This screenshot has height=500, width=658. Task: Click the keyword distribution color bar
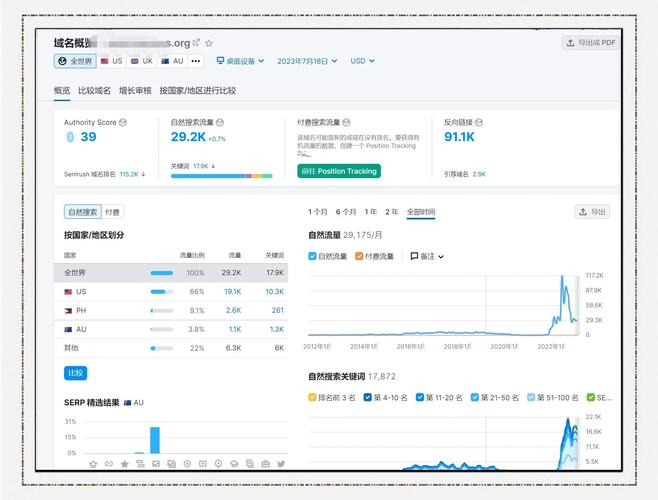pyautogui.click(x=222, y=176)
